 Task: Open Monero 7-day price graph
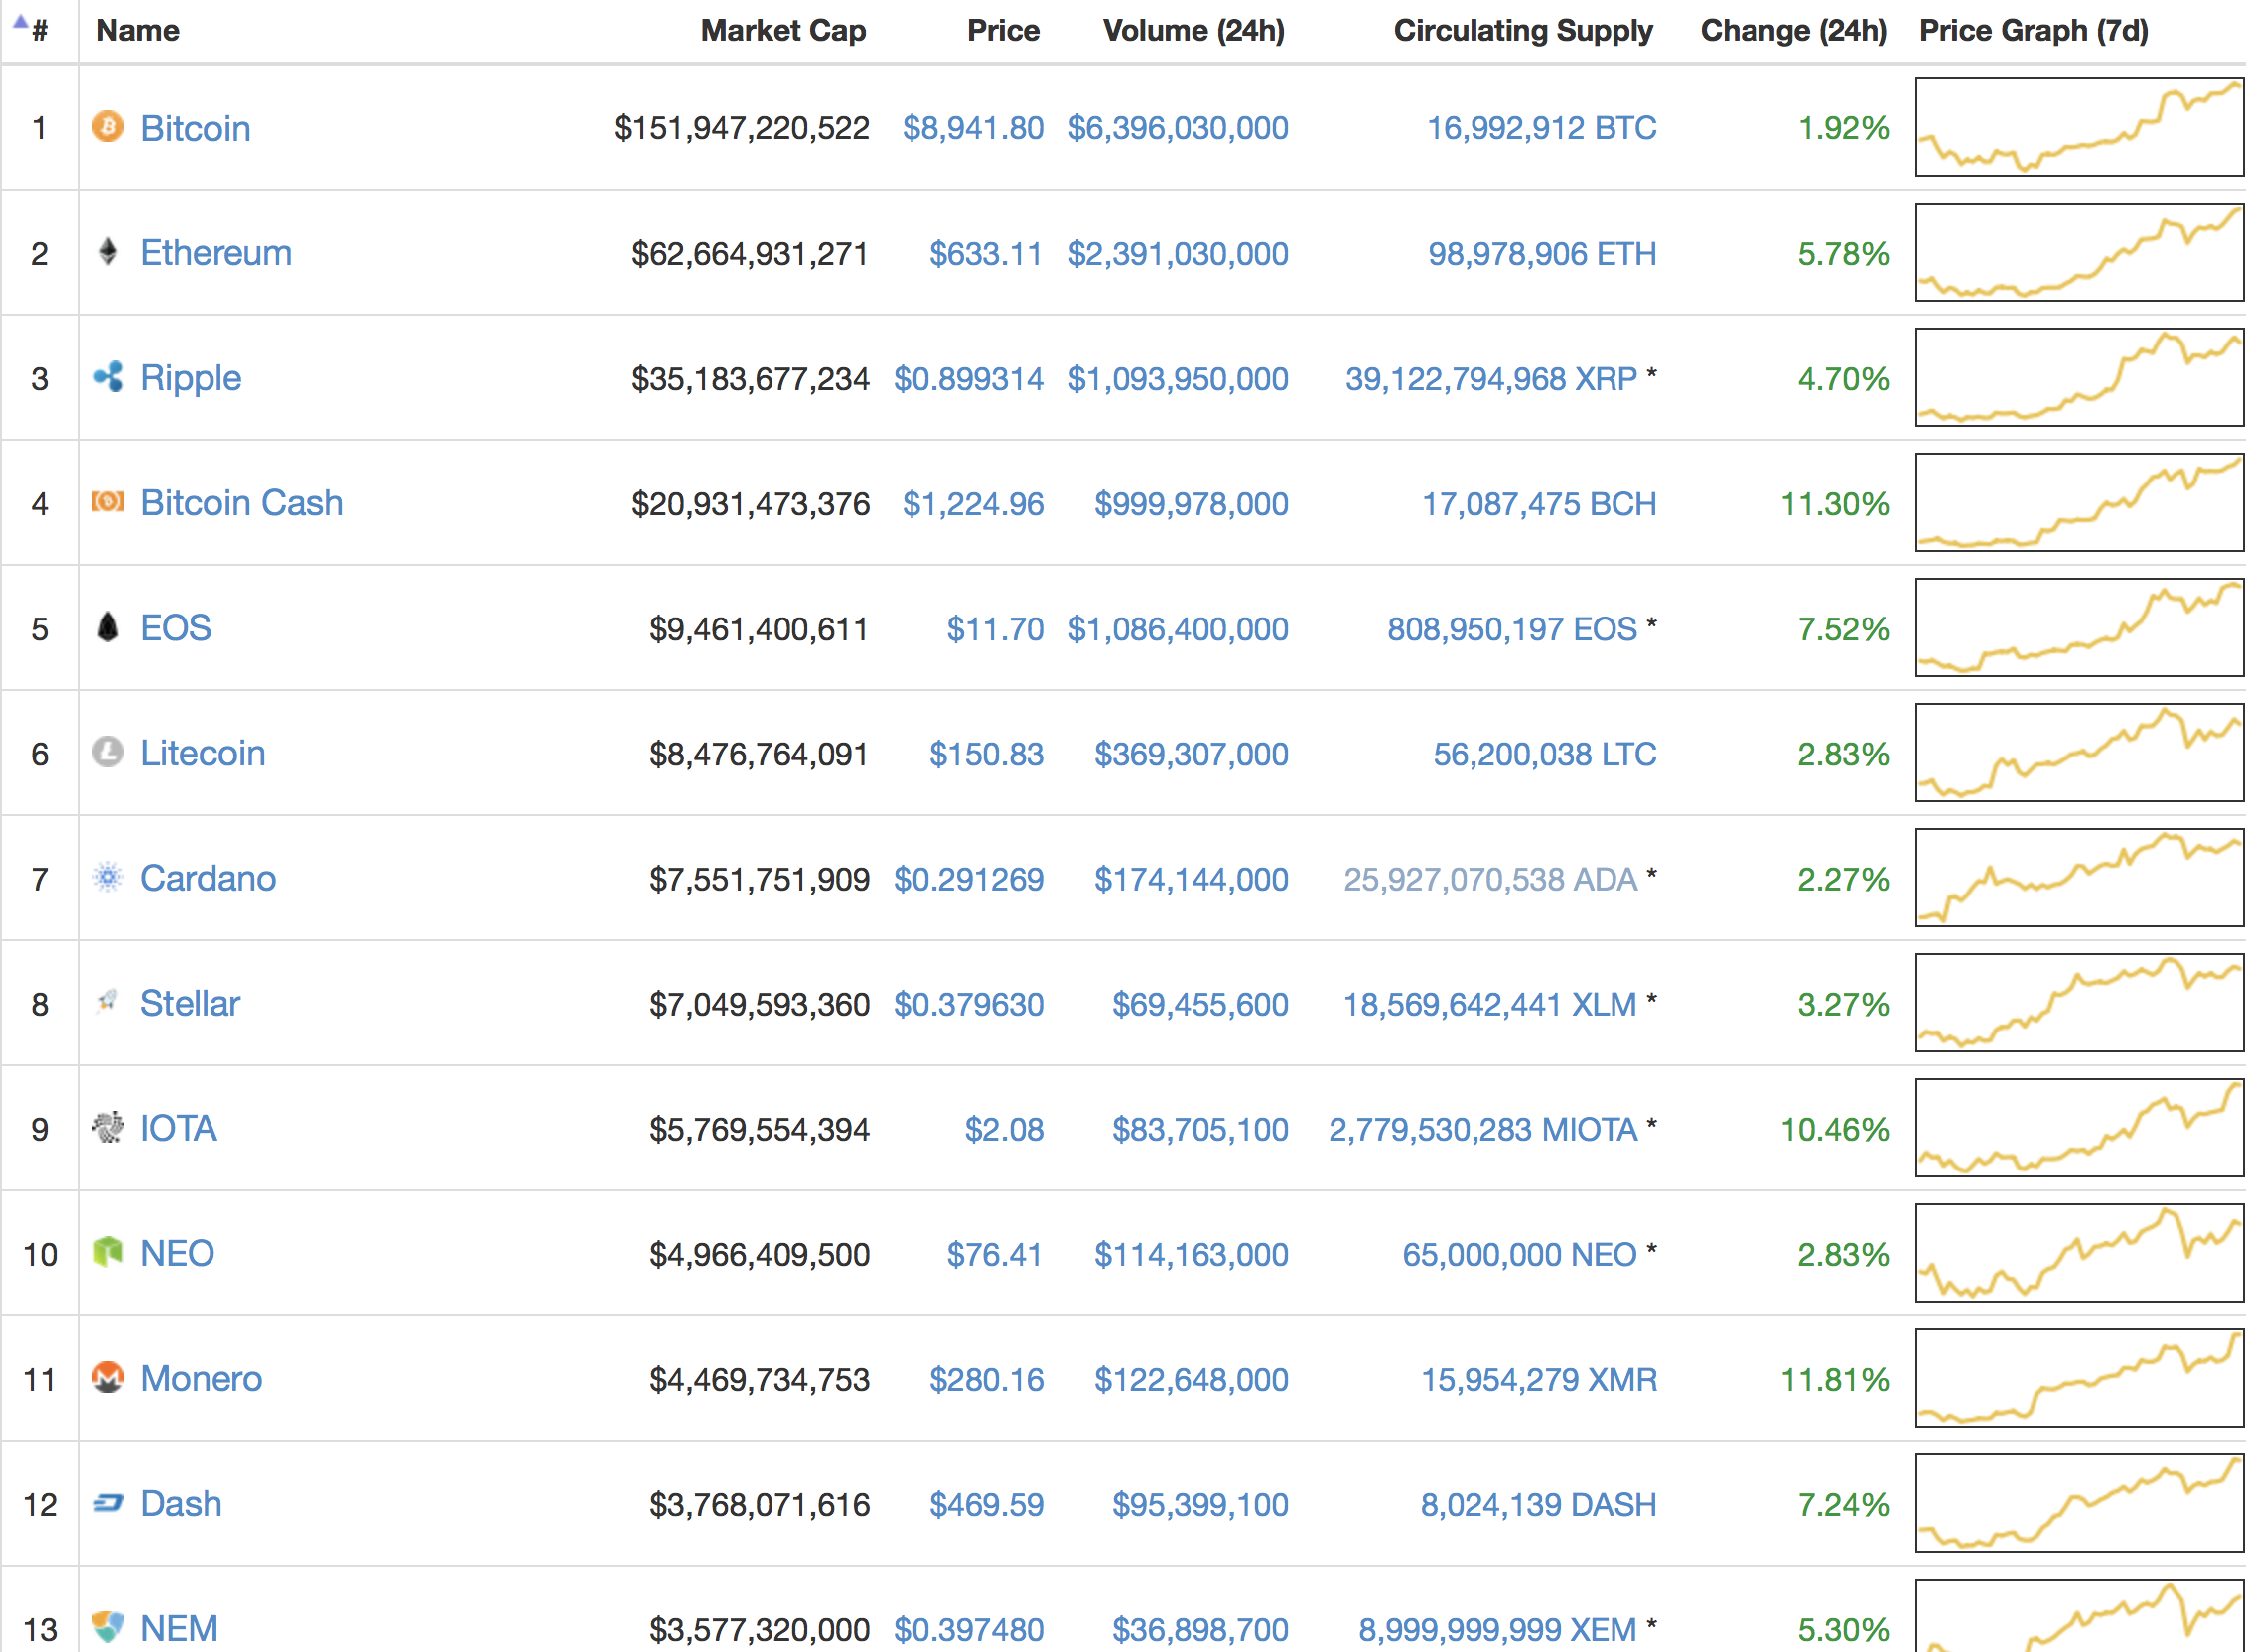pyautogui.click(x=2079, y=1377)
